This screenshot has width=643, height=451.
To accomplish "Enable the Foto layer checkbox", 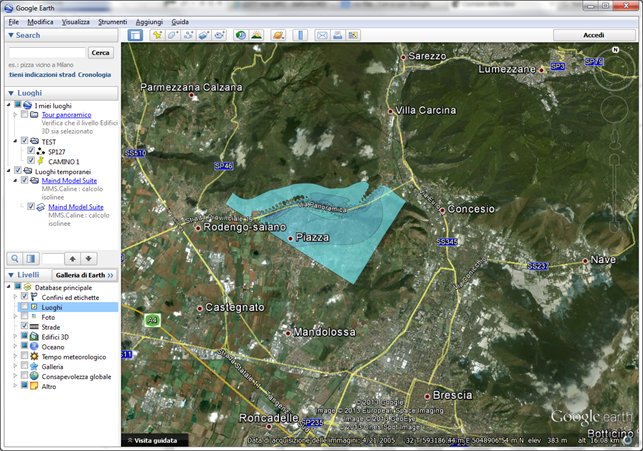I will (x=24, y=316).
